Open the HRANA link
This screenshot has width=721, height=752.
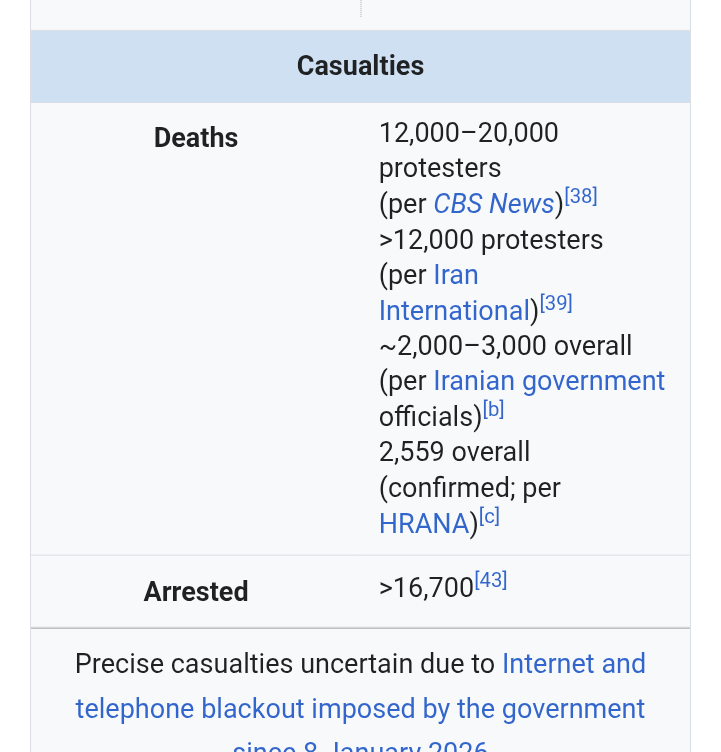pos(424,523)
